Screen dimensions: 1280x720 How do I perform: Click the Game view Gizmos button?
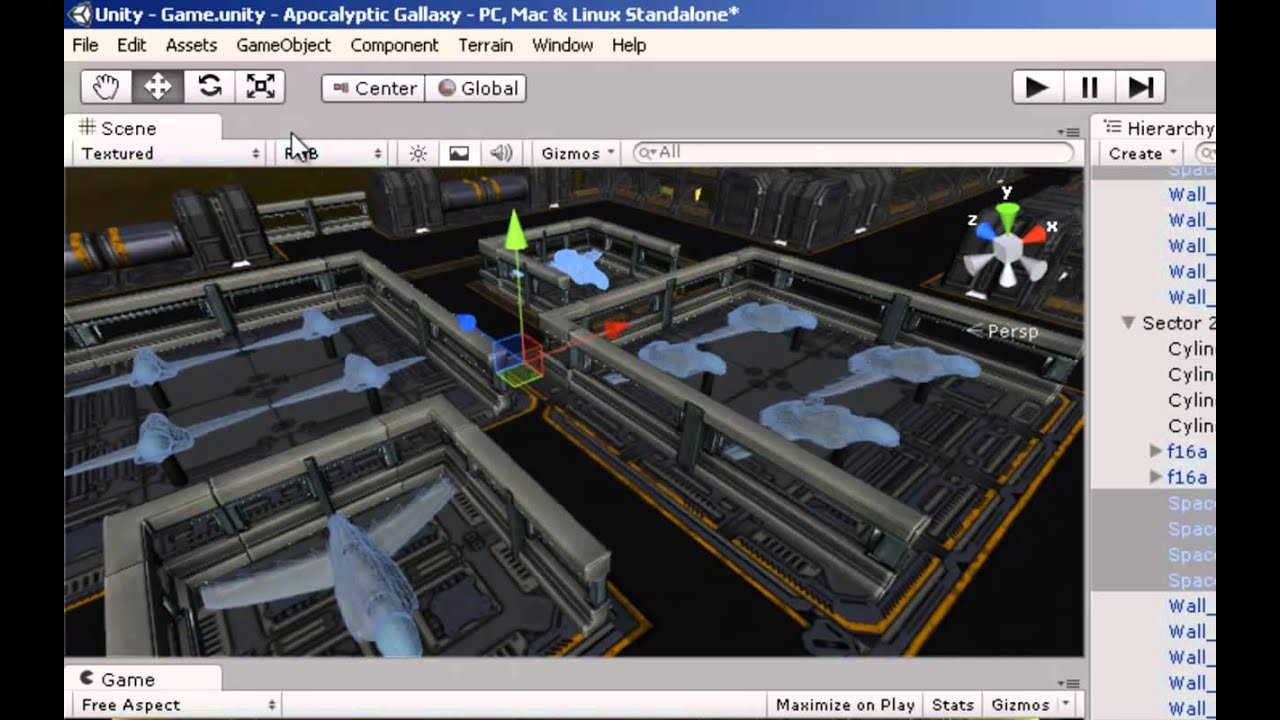[x=1020, y=705]
